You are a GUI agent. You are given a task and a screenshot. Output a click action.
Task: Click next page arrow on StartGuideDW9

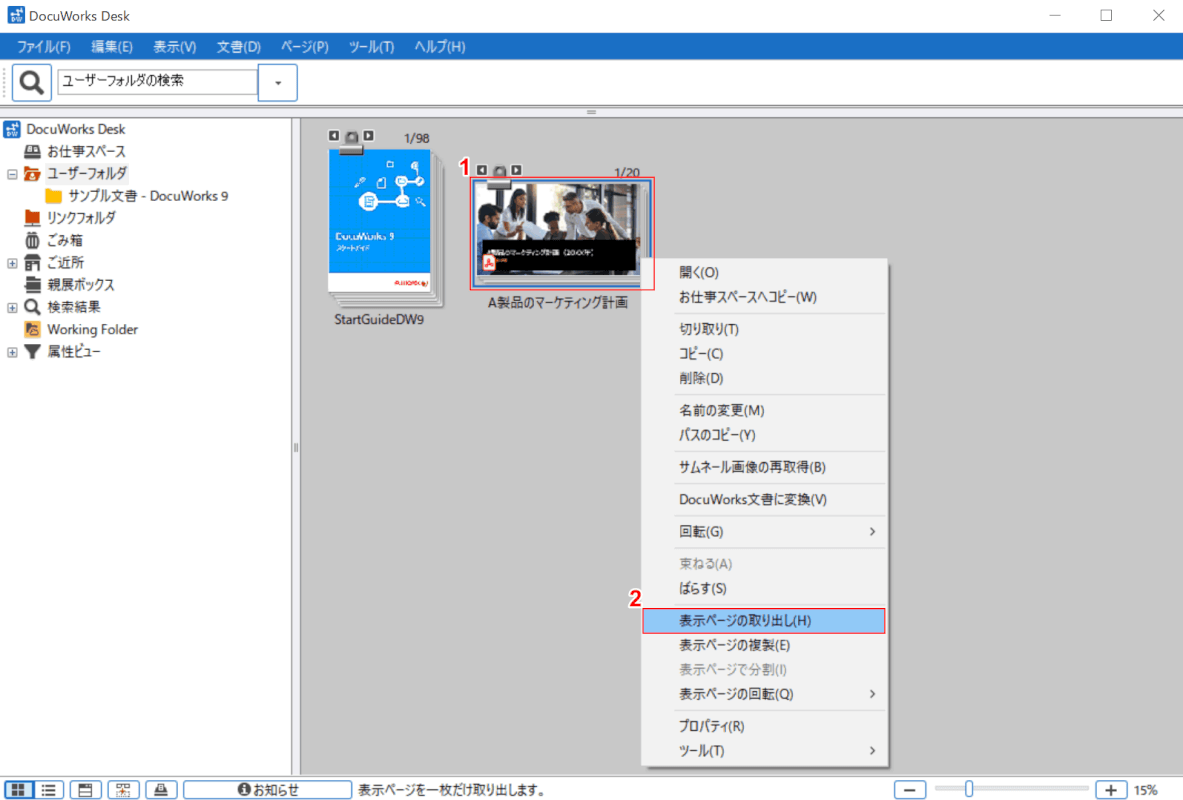[x=369, y=136]
